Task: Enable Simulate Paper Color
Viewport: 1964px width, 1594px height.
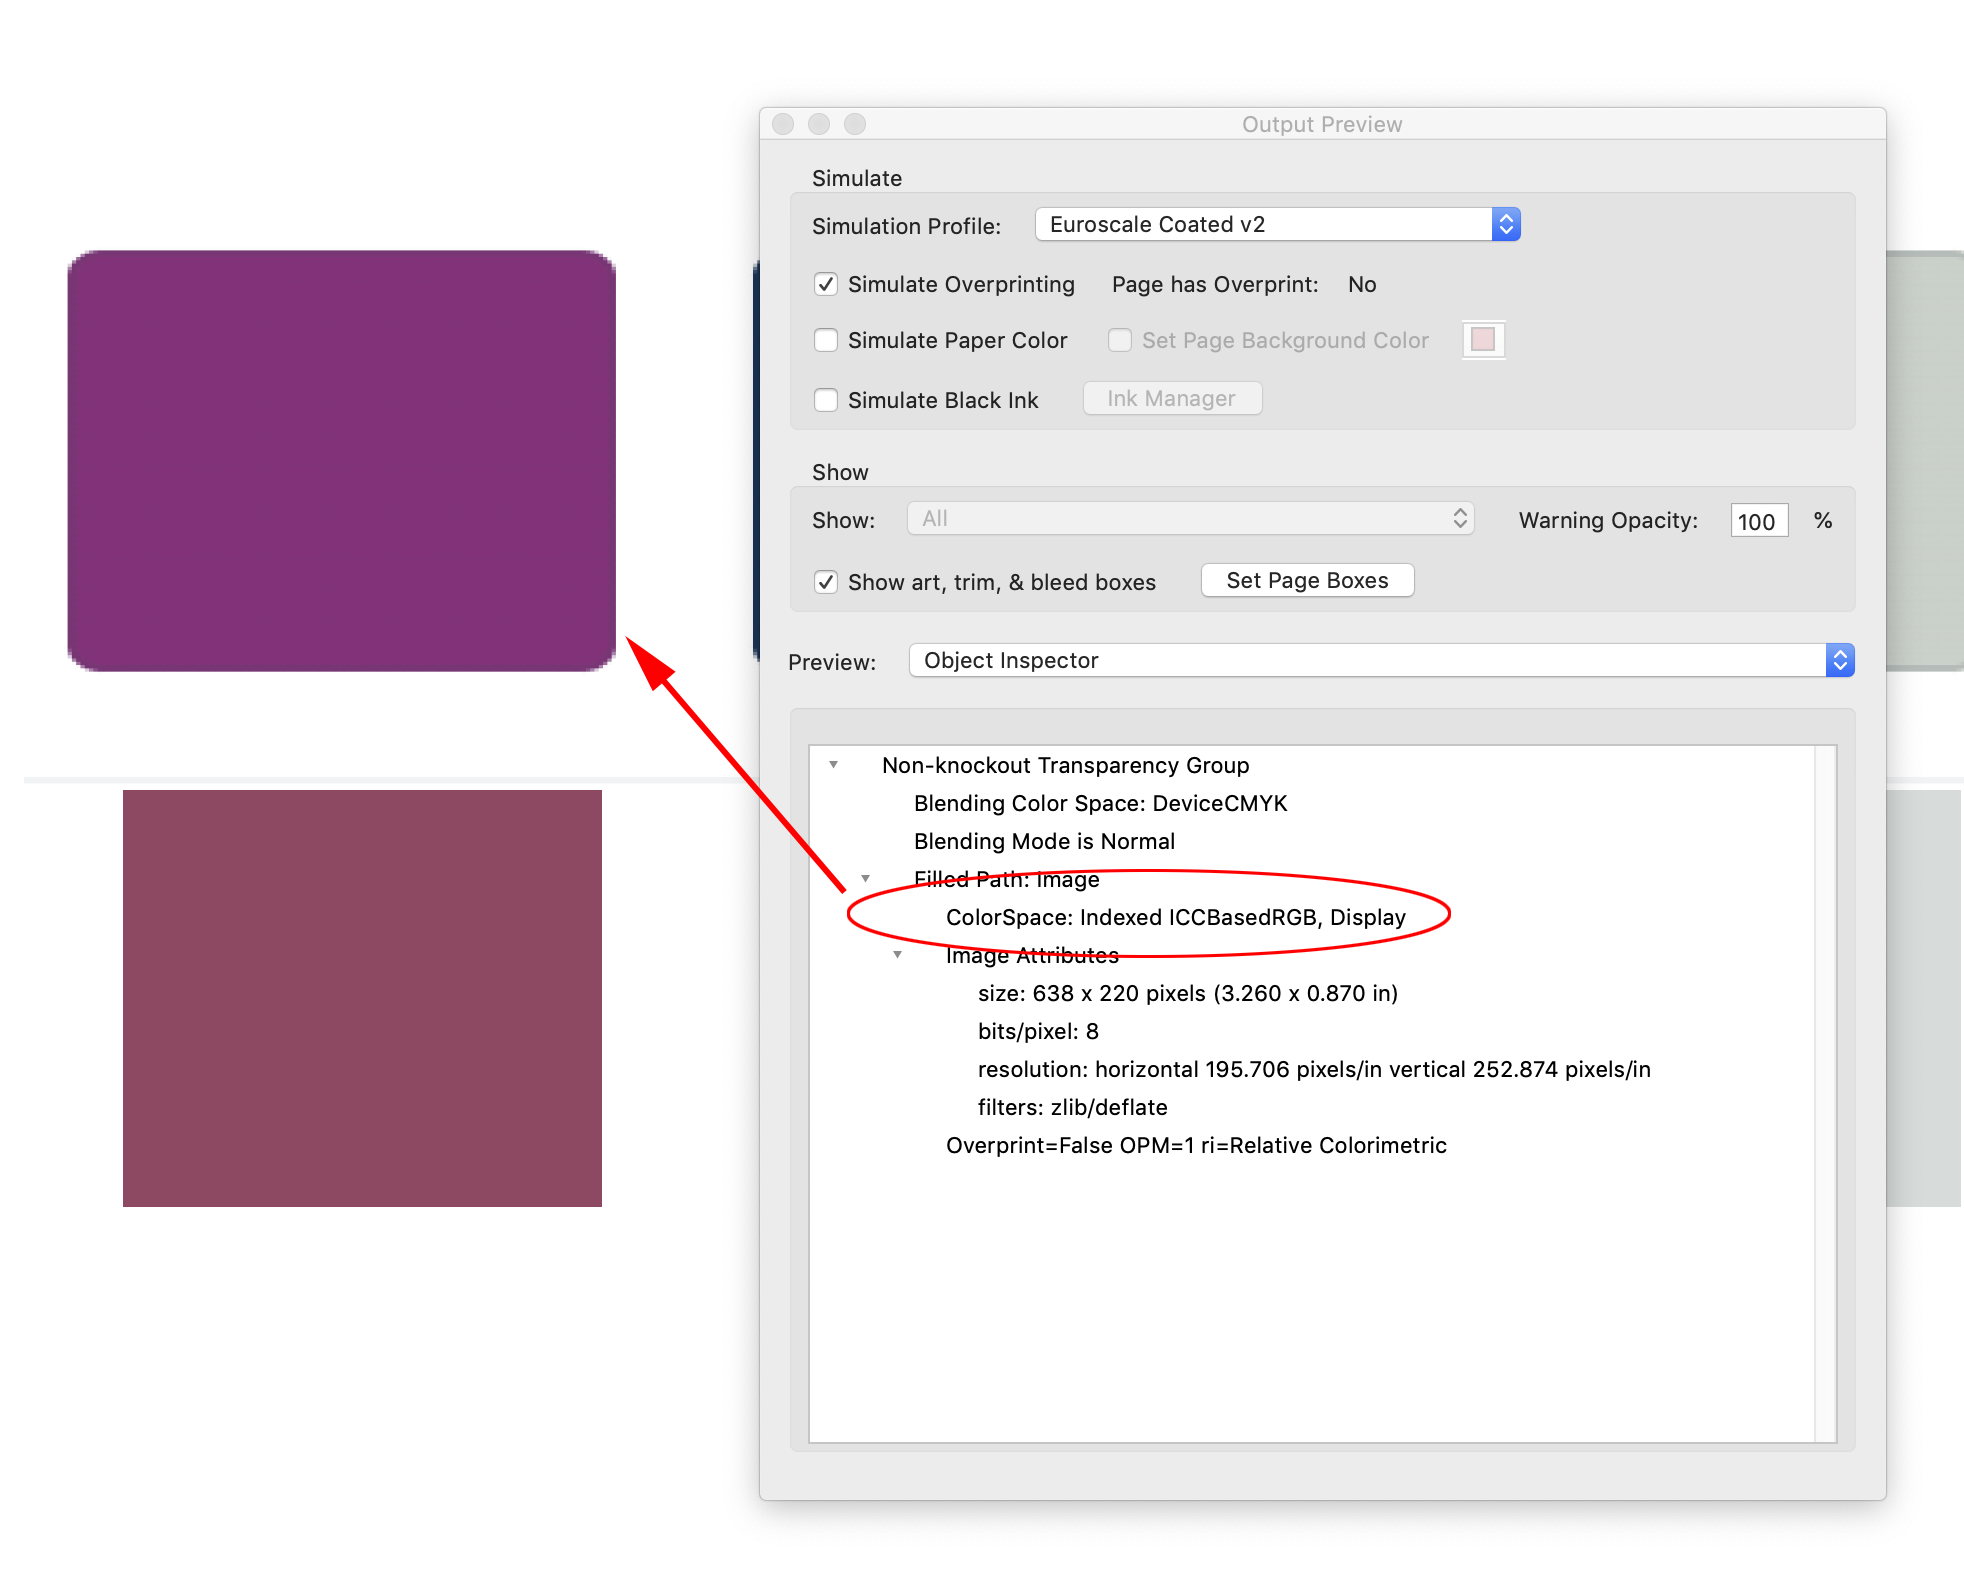Action: point(826,340)
